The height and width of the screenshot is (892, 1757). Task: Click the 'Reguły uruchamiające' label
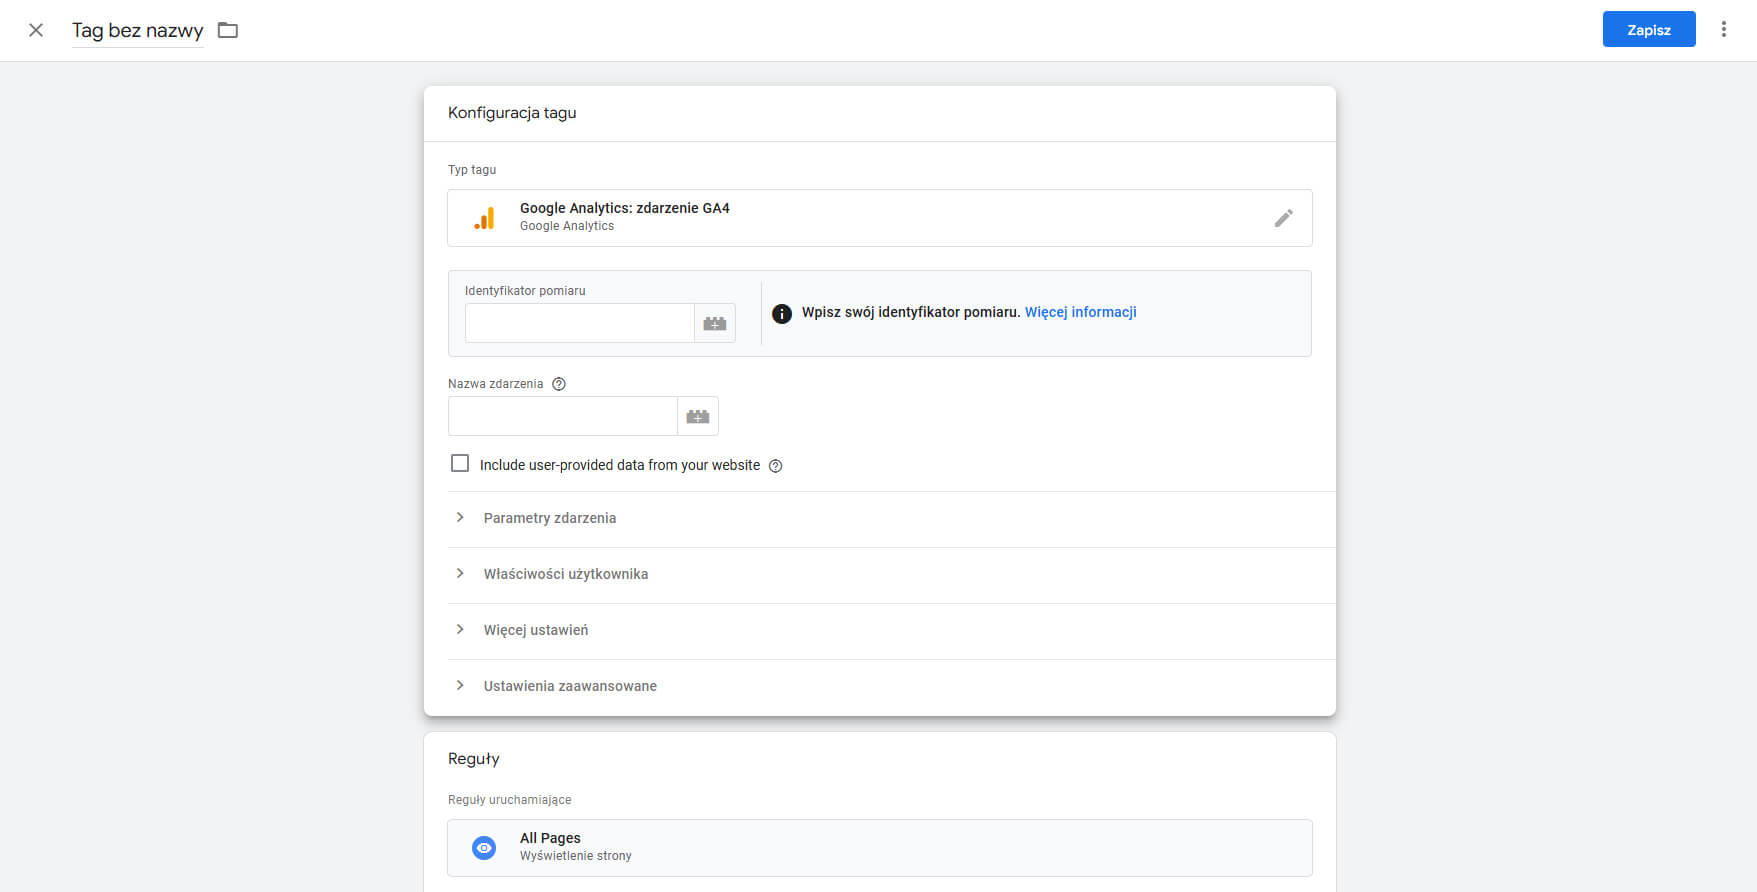click(x=510, y=800)
